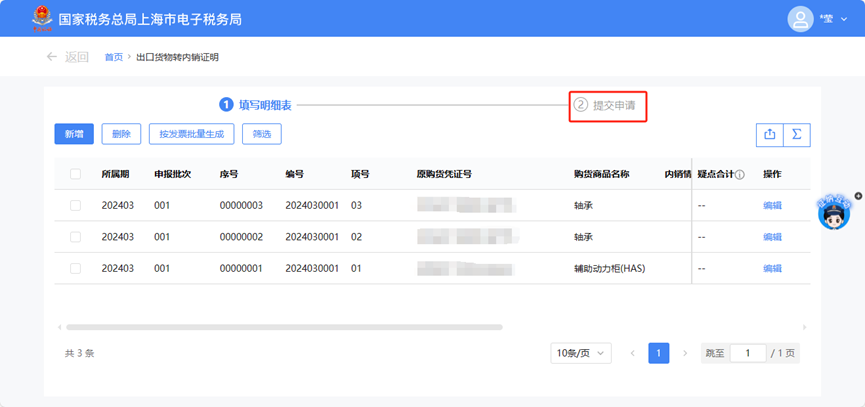
Task: Check the row with 序号 00000003
Action: pos(76,206)
